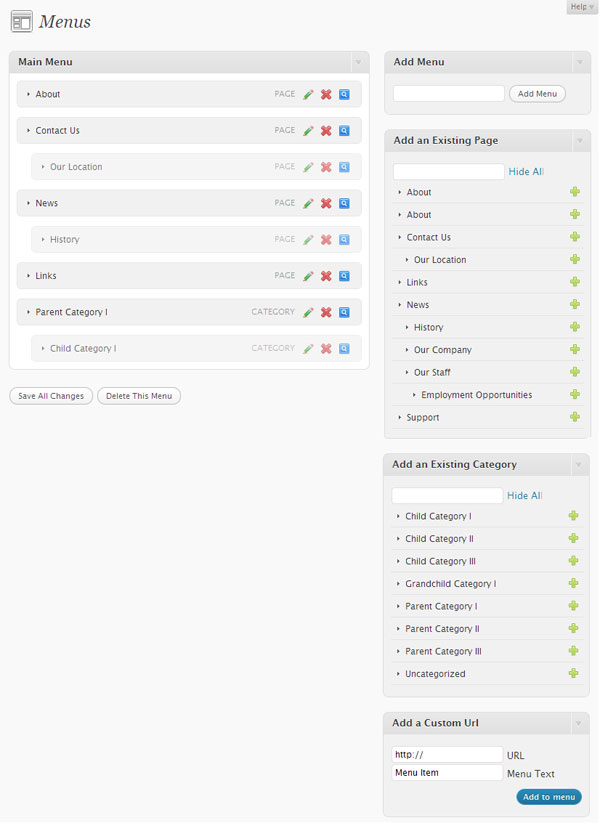The height and width of the screenshot is (823, 600).
Task: Click the Delete This Menu button
Action: (139, 396)
